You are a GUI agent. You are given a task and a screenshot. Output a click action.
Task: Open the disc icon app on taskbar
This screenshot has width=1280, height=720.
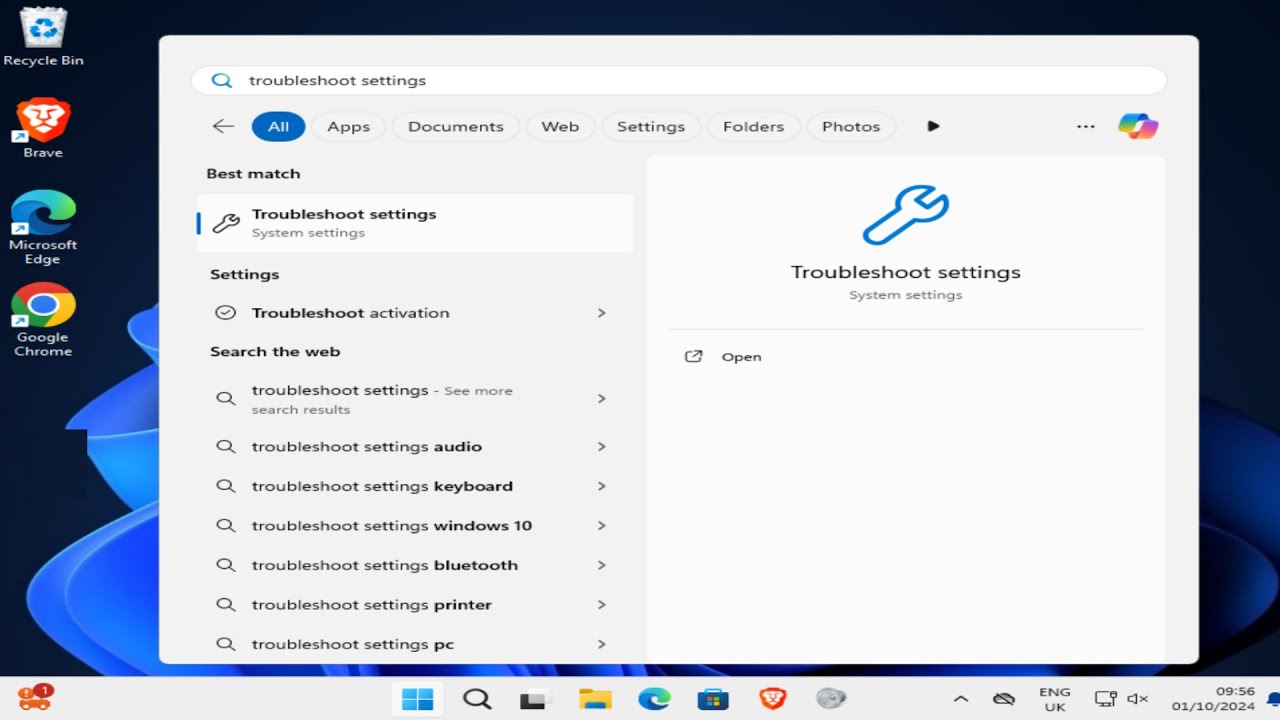pos(831,698)
